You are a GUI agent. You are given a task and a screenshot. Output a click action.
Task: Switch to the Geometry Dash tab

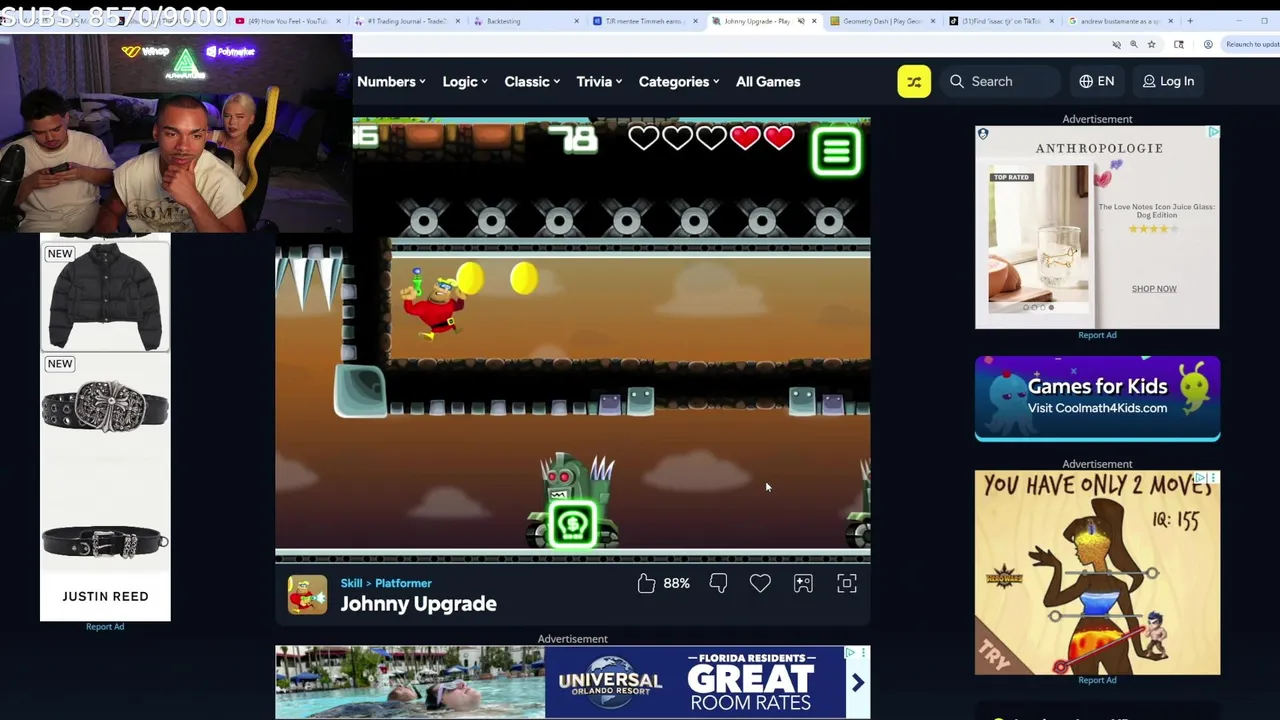[884, 21]
